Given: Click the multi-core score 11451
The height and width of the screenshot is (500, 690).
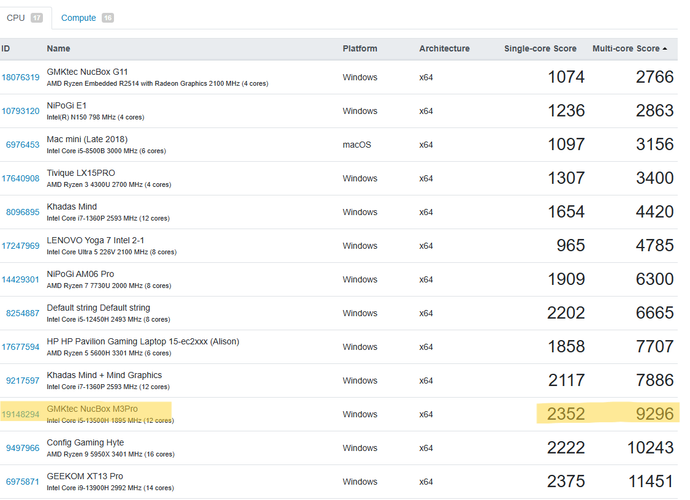Looking at the screenshot, I should (x=651, y=482).
